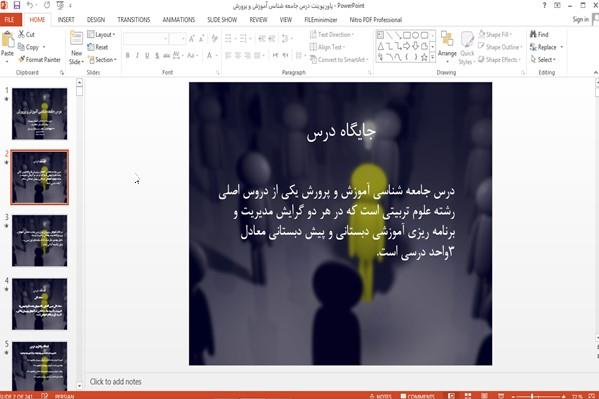Open the Shape Effects dropdown
This screenshot has height=399, width=599.
500,60
